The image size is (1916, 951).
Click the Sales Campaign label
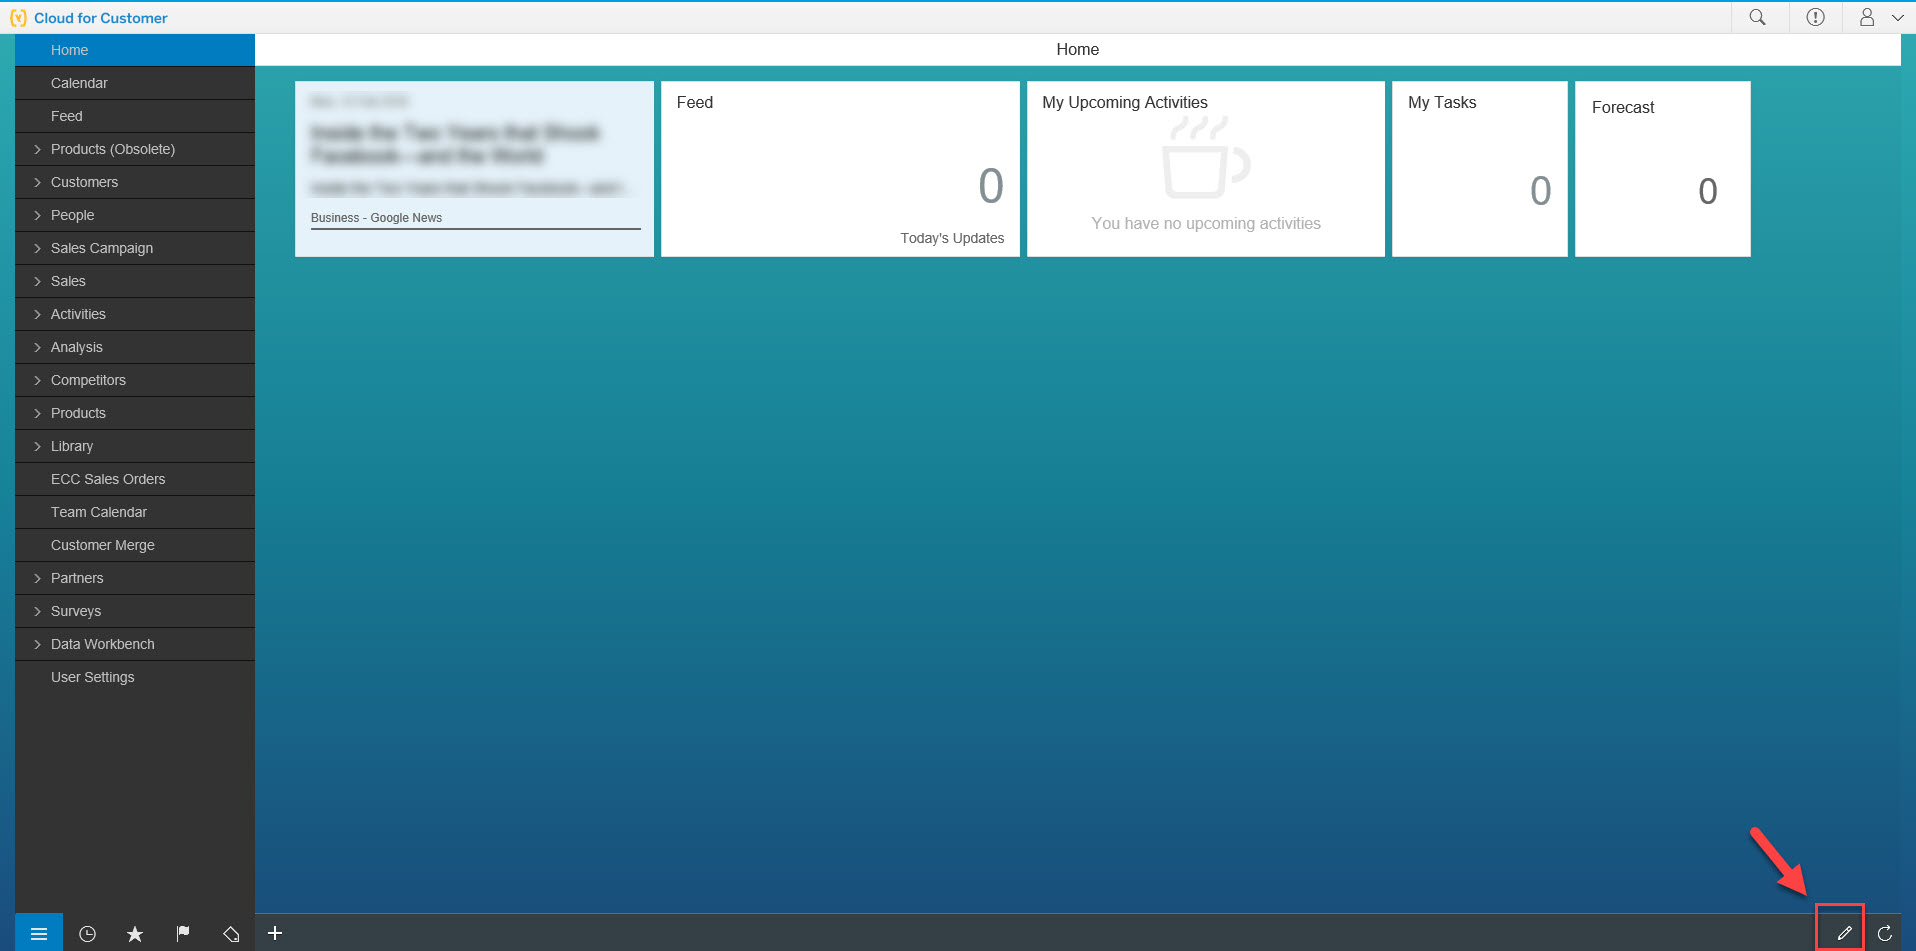coord(102,248)
